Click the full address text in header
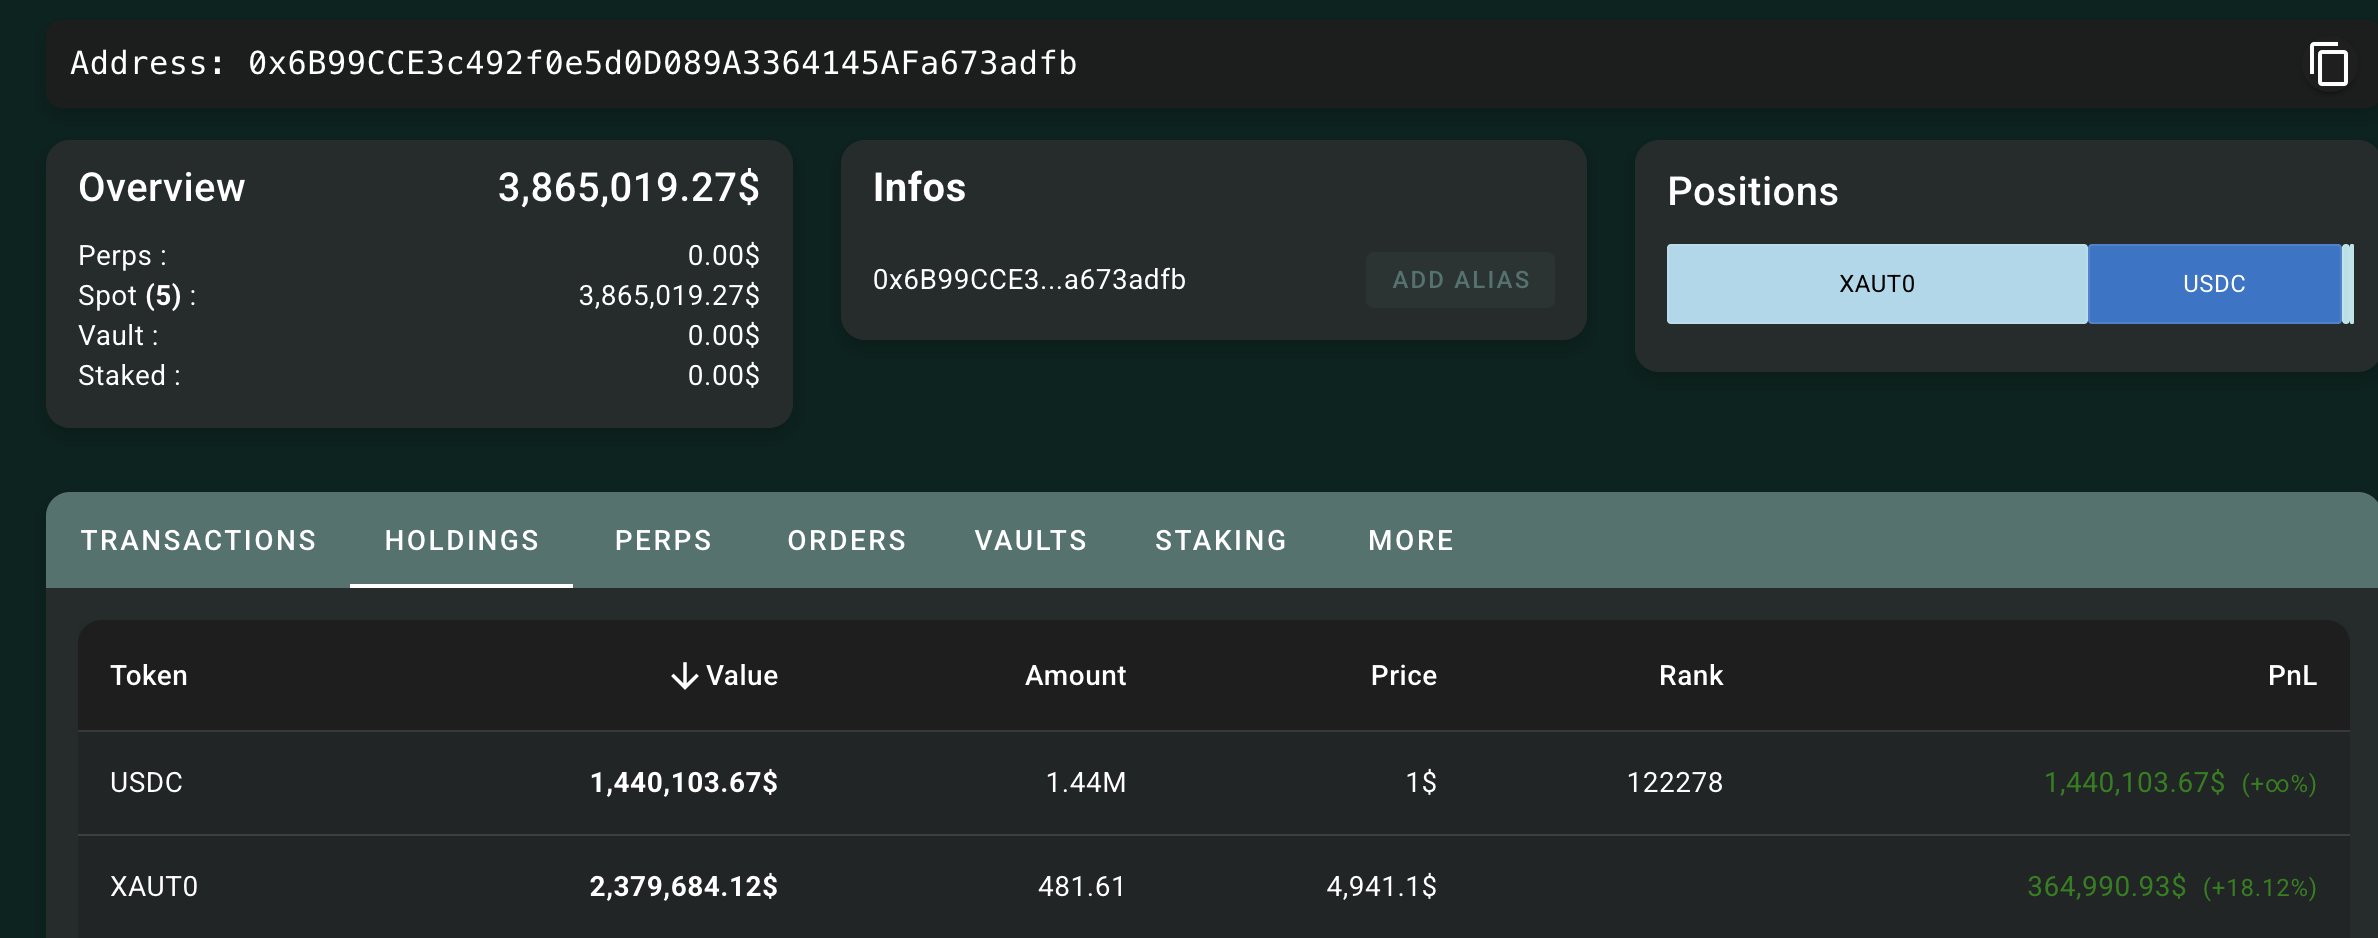 (662, 63)
